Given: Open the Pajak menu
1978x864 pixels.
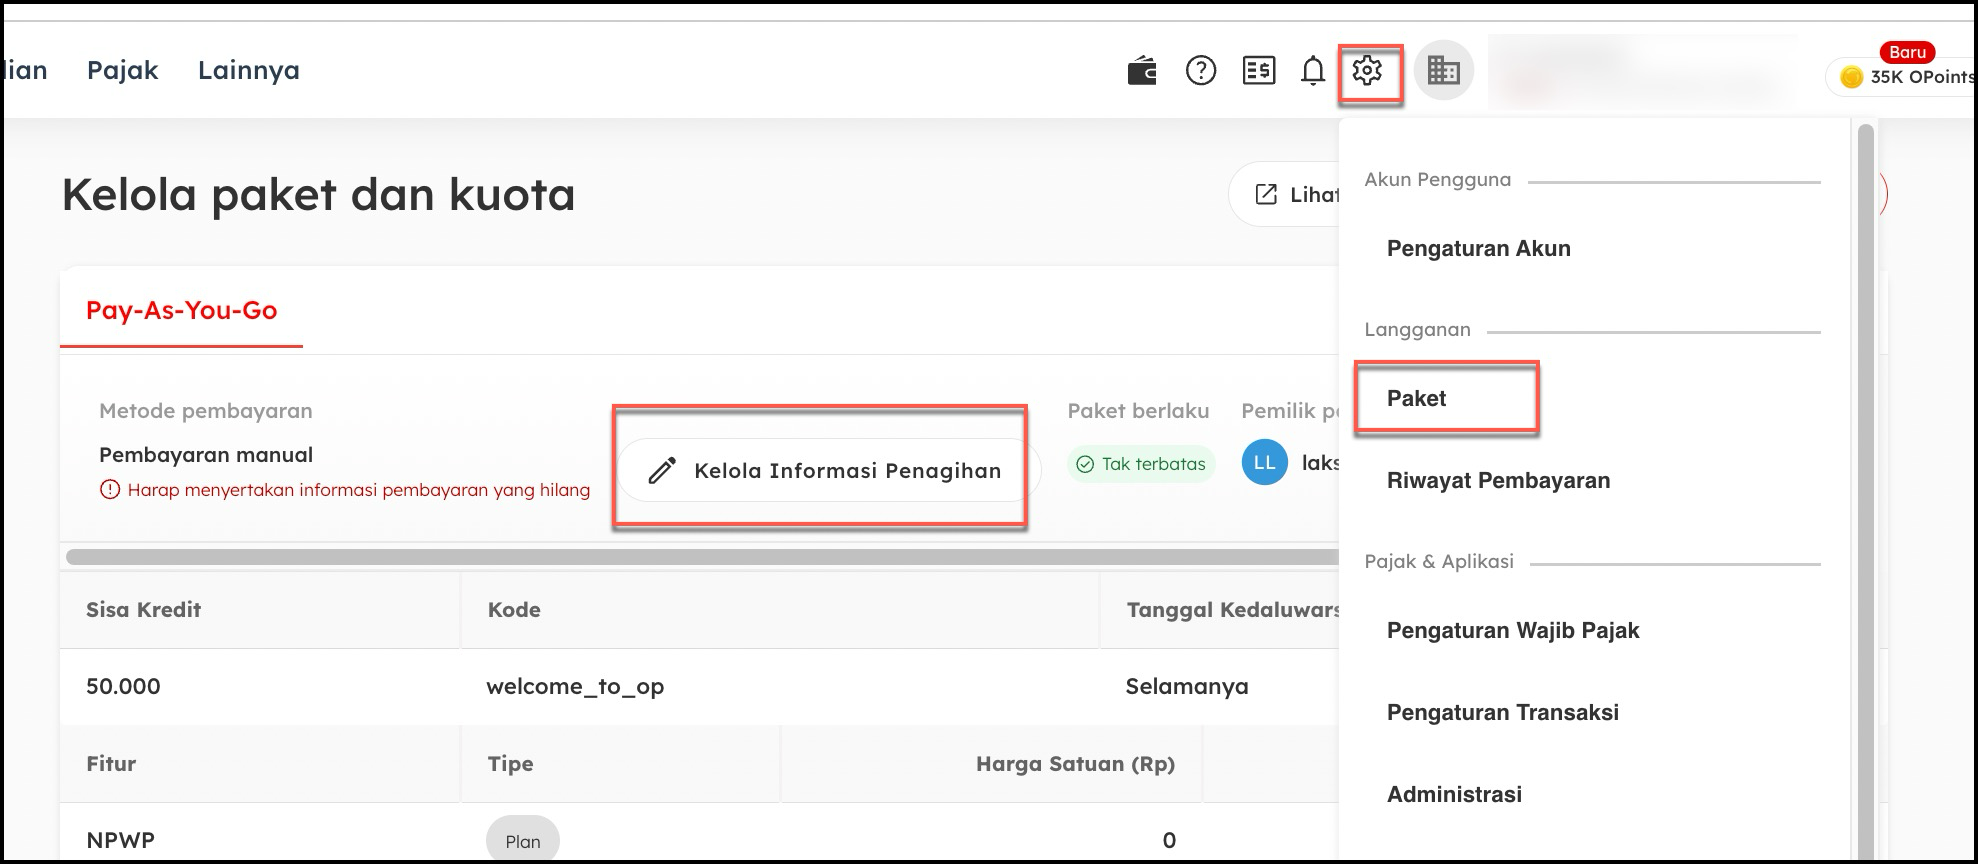Looking at the screenshot, I should [x=122, y=71].
